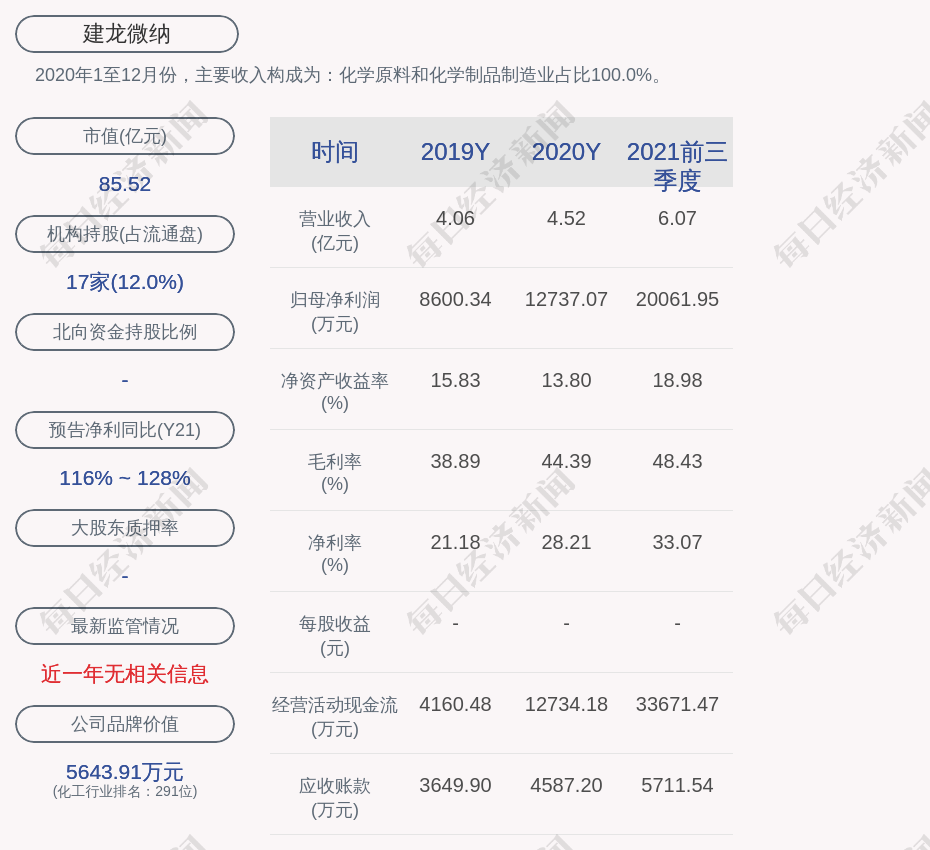
Task: Click the 2019Y revenue value 4.06
Action: (456, 218)
